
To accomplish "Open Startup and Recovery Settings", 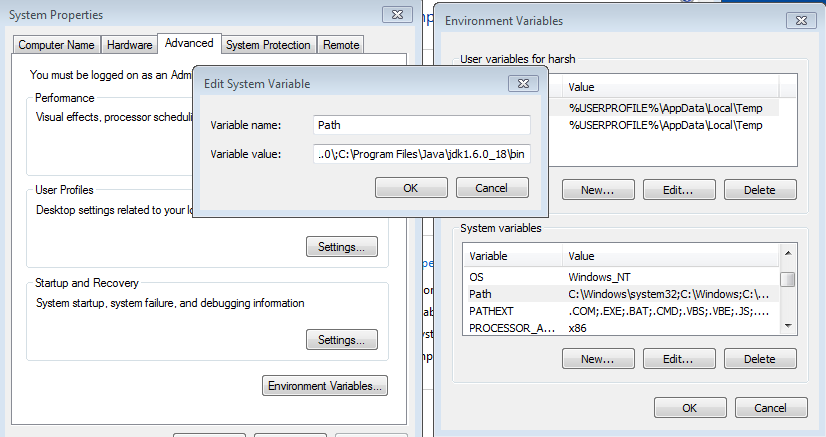I will (x=342, y=340).
